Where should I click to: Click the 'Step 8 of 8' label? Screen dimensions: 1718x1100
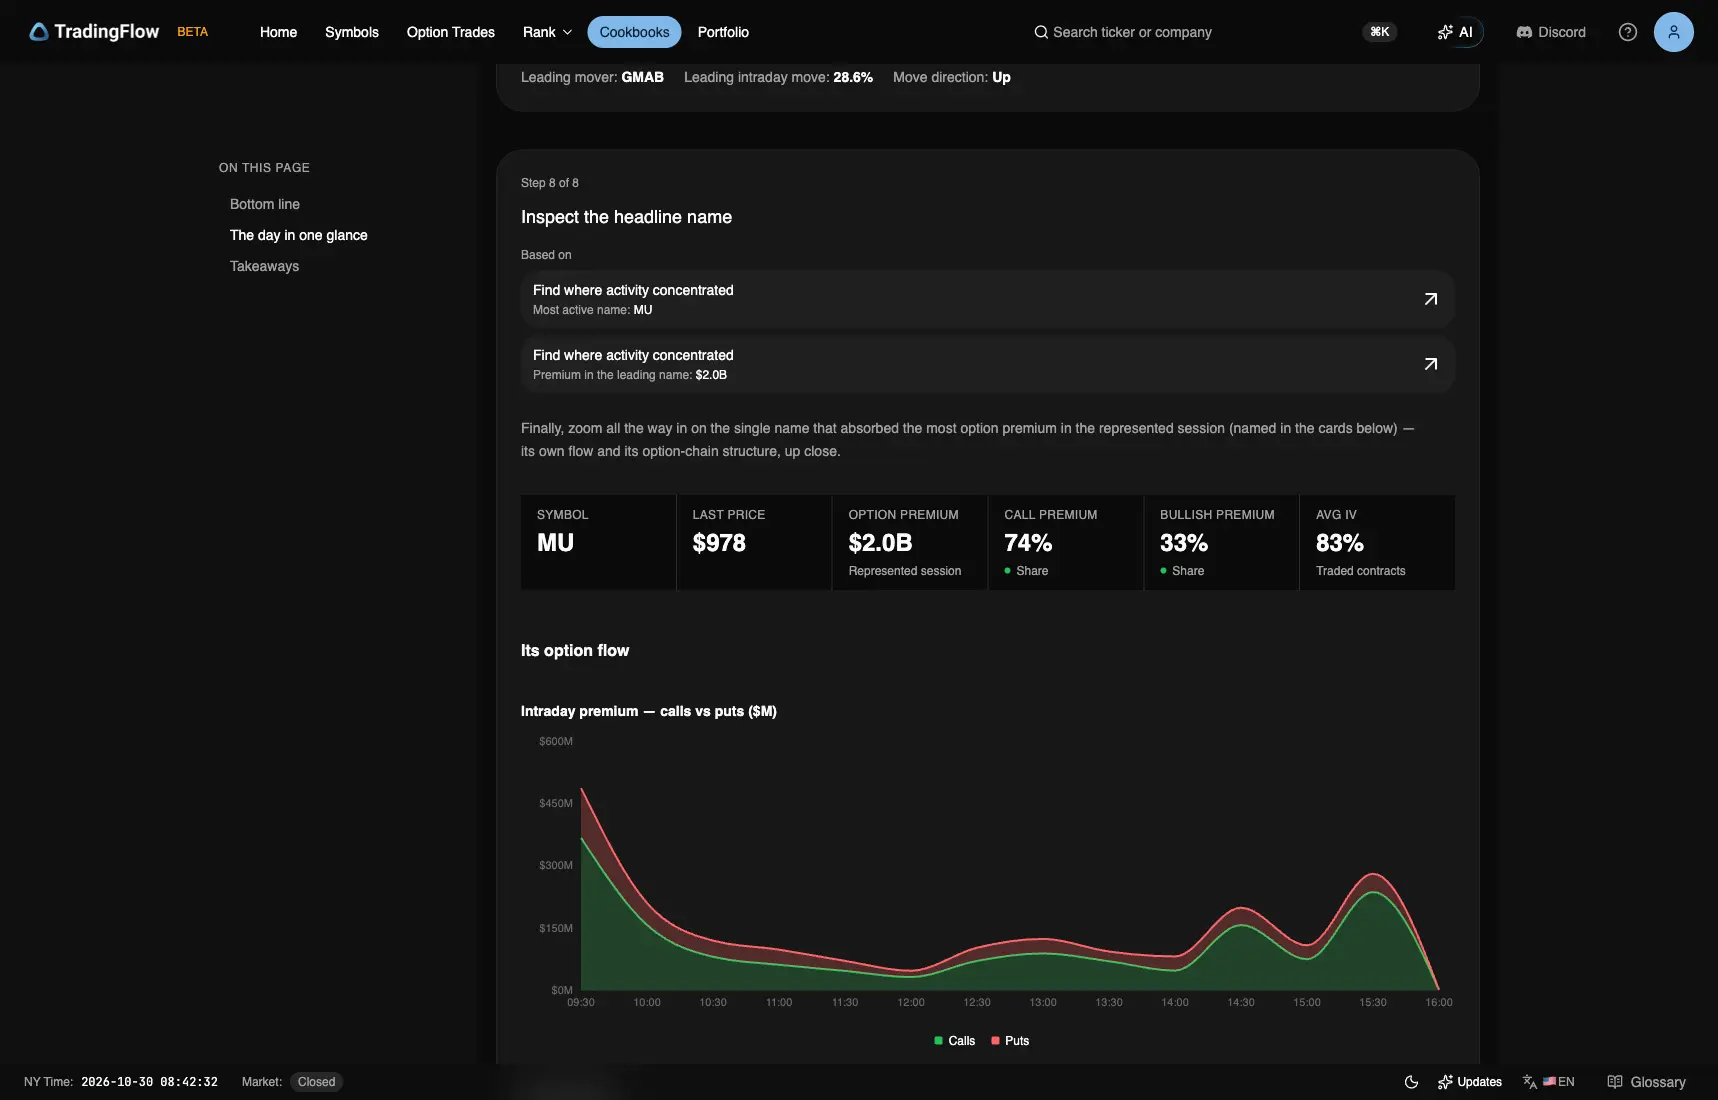pyautogui.click(x=550, y=183)
